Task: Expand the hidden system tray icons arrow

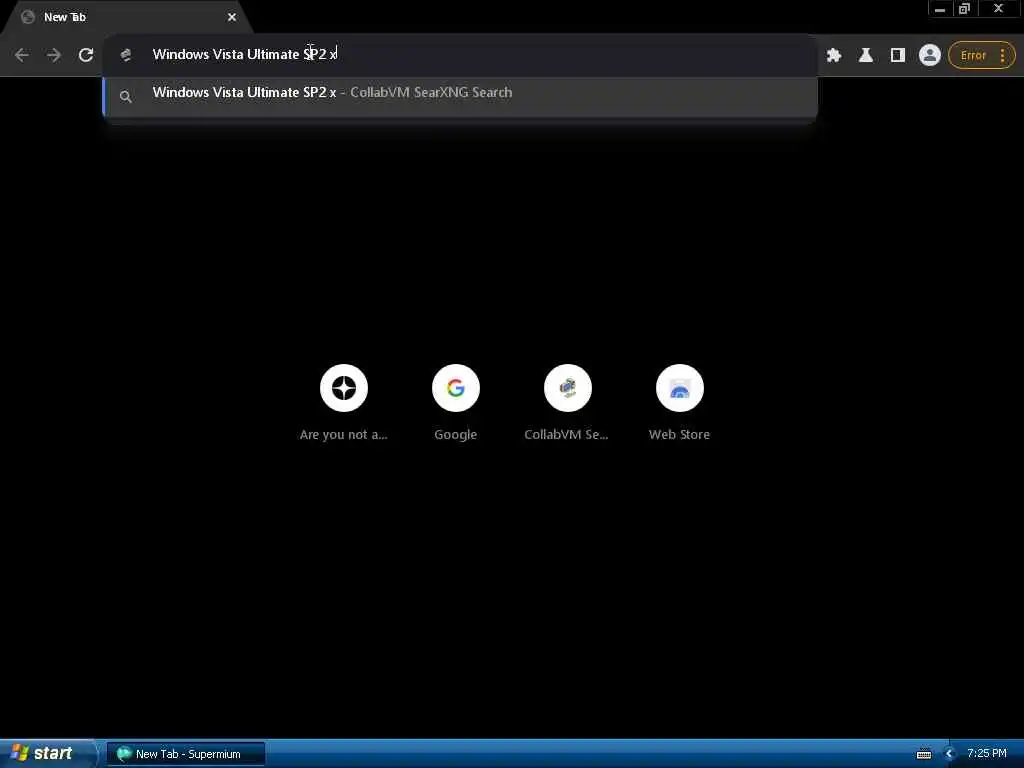Action: pyautogui.click(x=949, y=754)
